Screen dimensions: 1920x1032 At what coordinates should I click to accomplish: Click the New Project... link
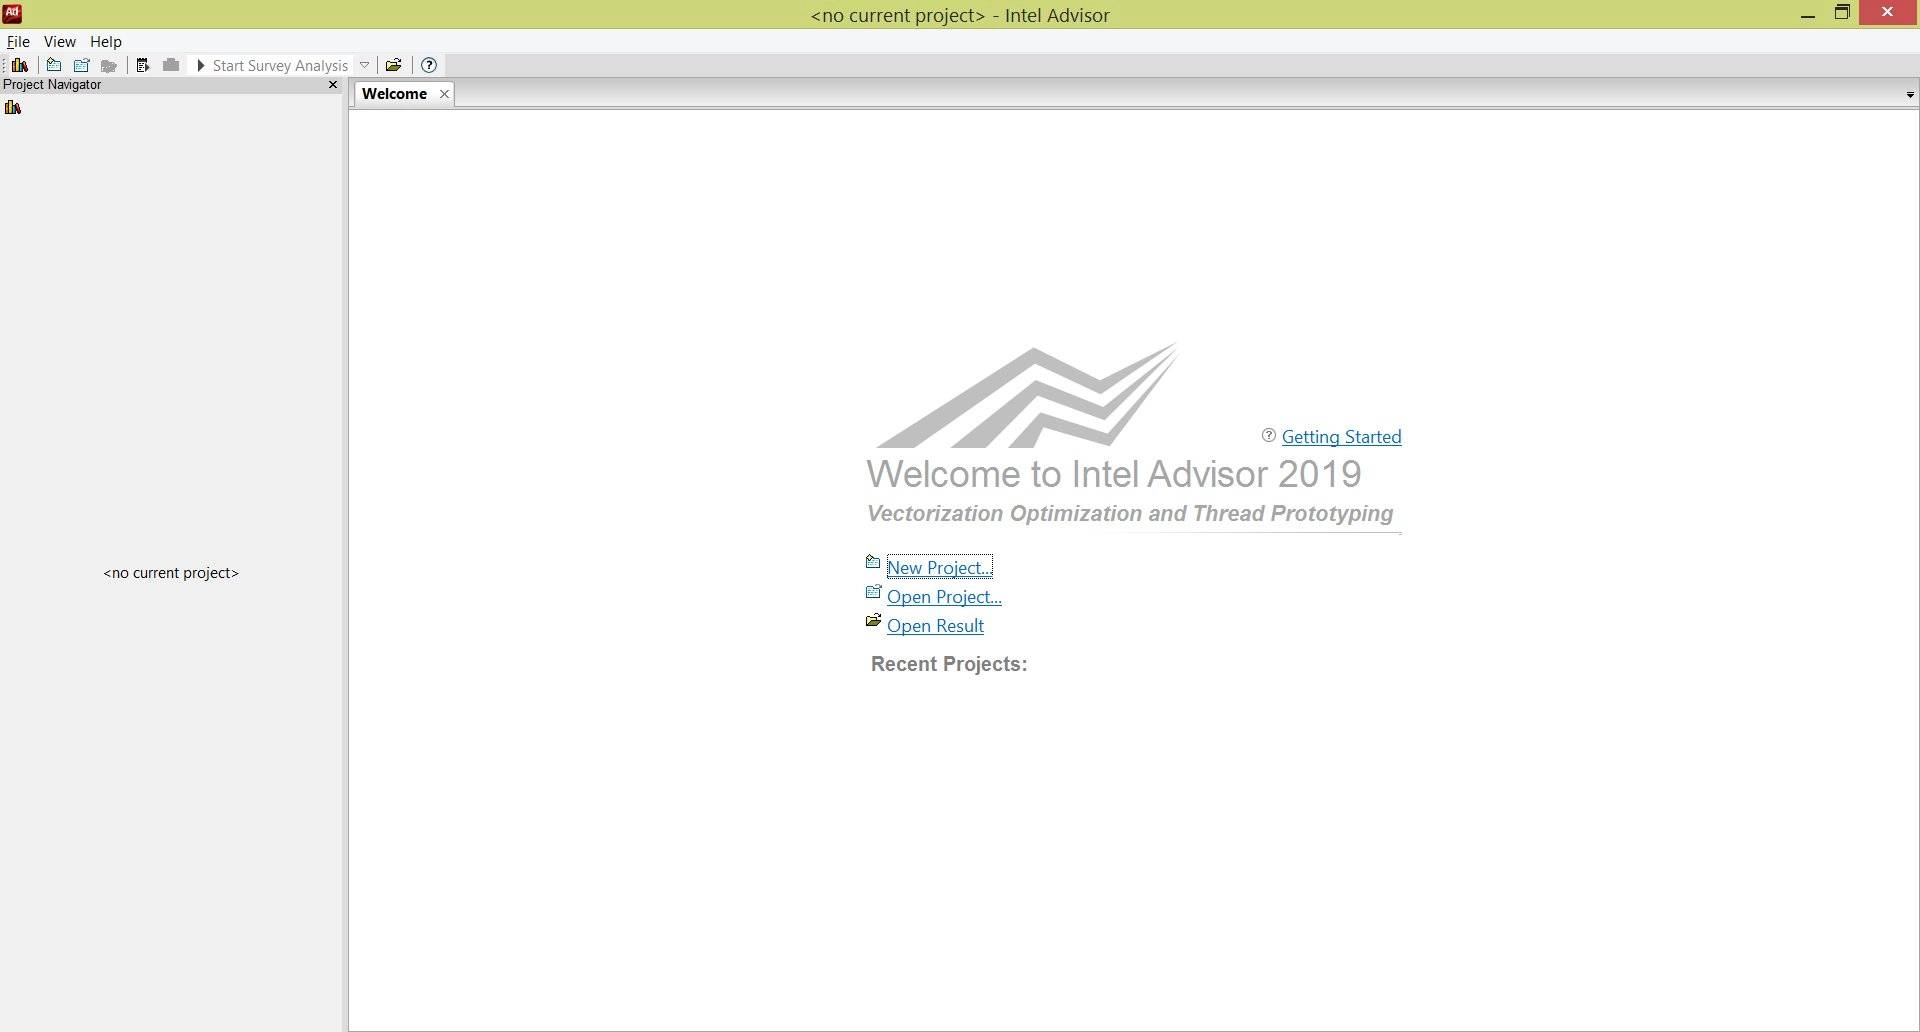point(939,567)
